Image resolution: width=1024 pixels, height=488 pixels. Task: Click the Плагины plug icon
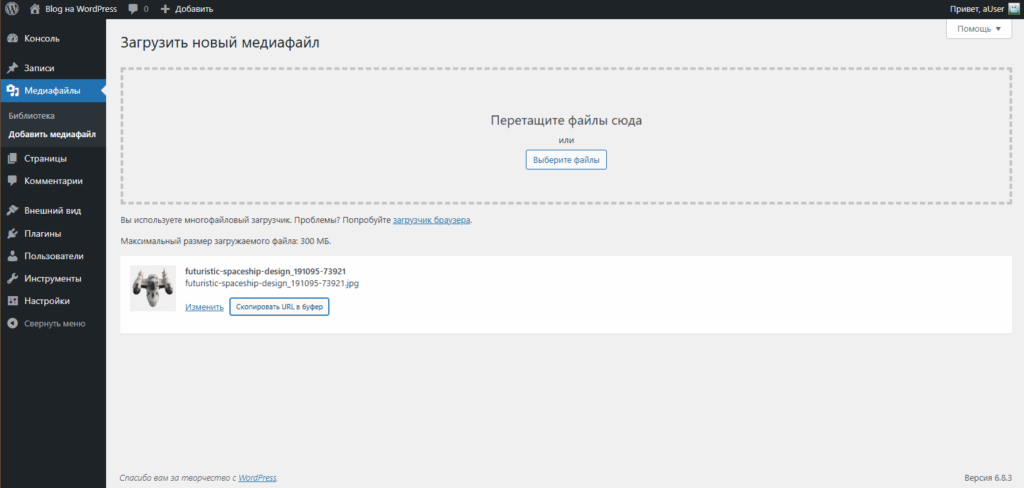(x=12, y=234)
